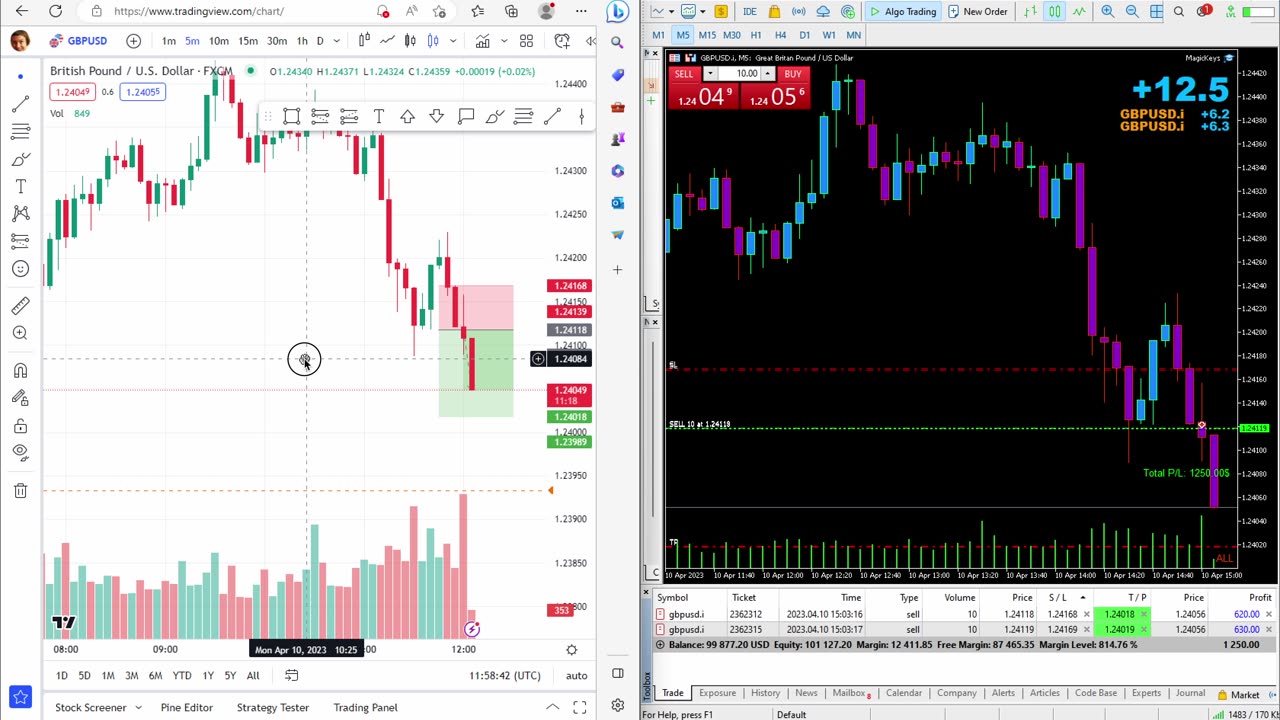
Task: Toggle auto scale on TradingView chart
Action: (x=576, y=675)
